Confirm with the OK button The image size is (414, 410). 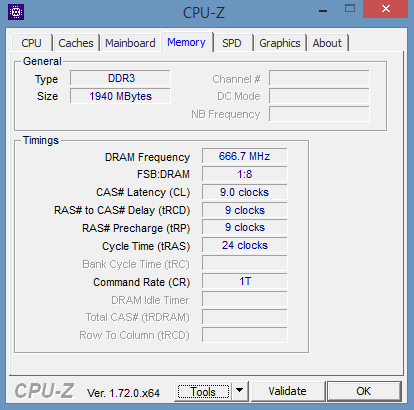point(364,391)
